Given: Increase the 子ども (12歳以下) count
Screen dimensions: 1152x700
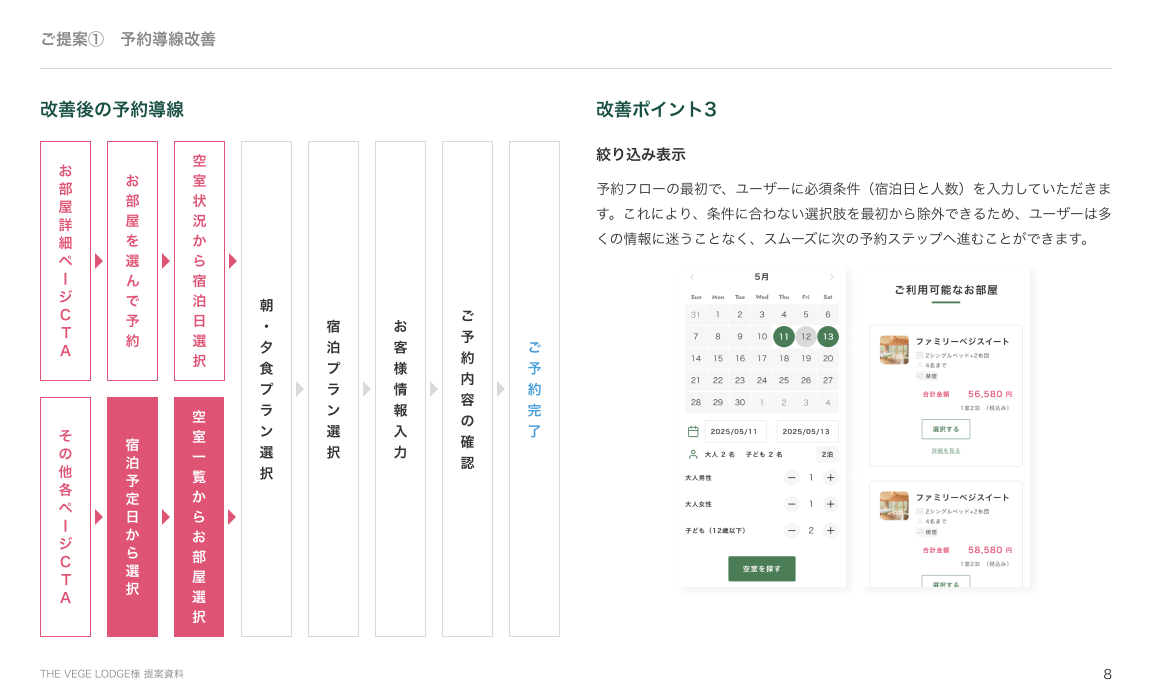Looking at the screenshot, I should (x=830, y=530).
